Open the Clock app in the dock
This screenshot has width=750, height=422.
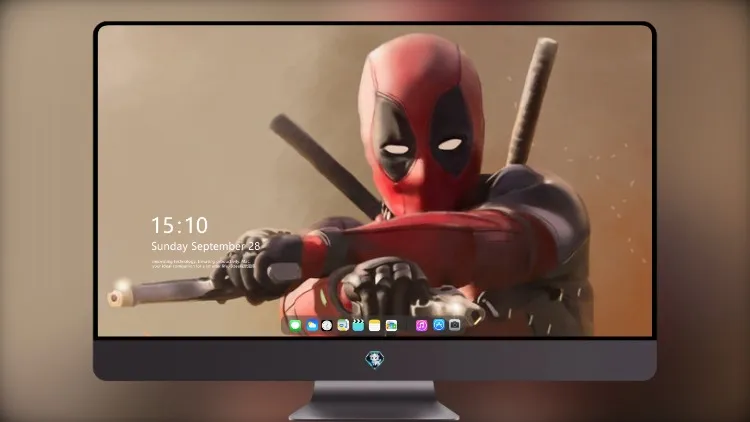tap(327, 325)
